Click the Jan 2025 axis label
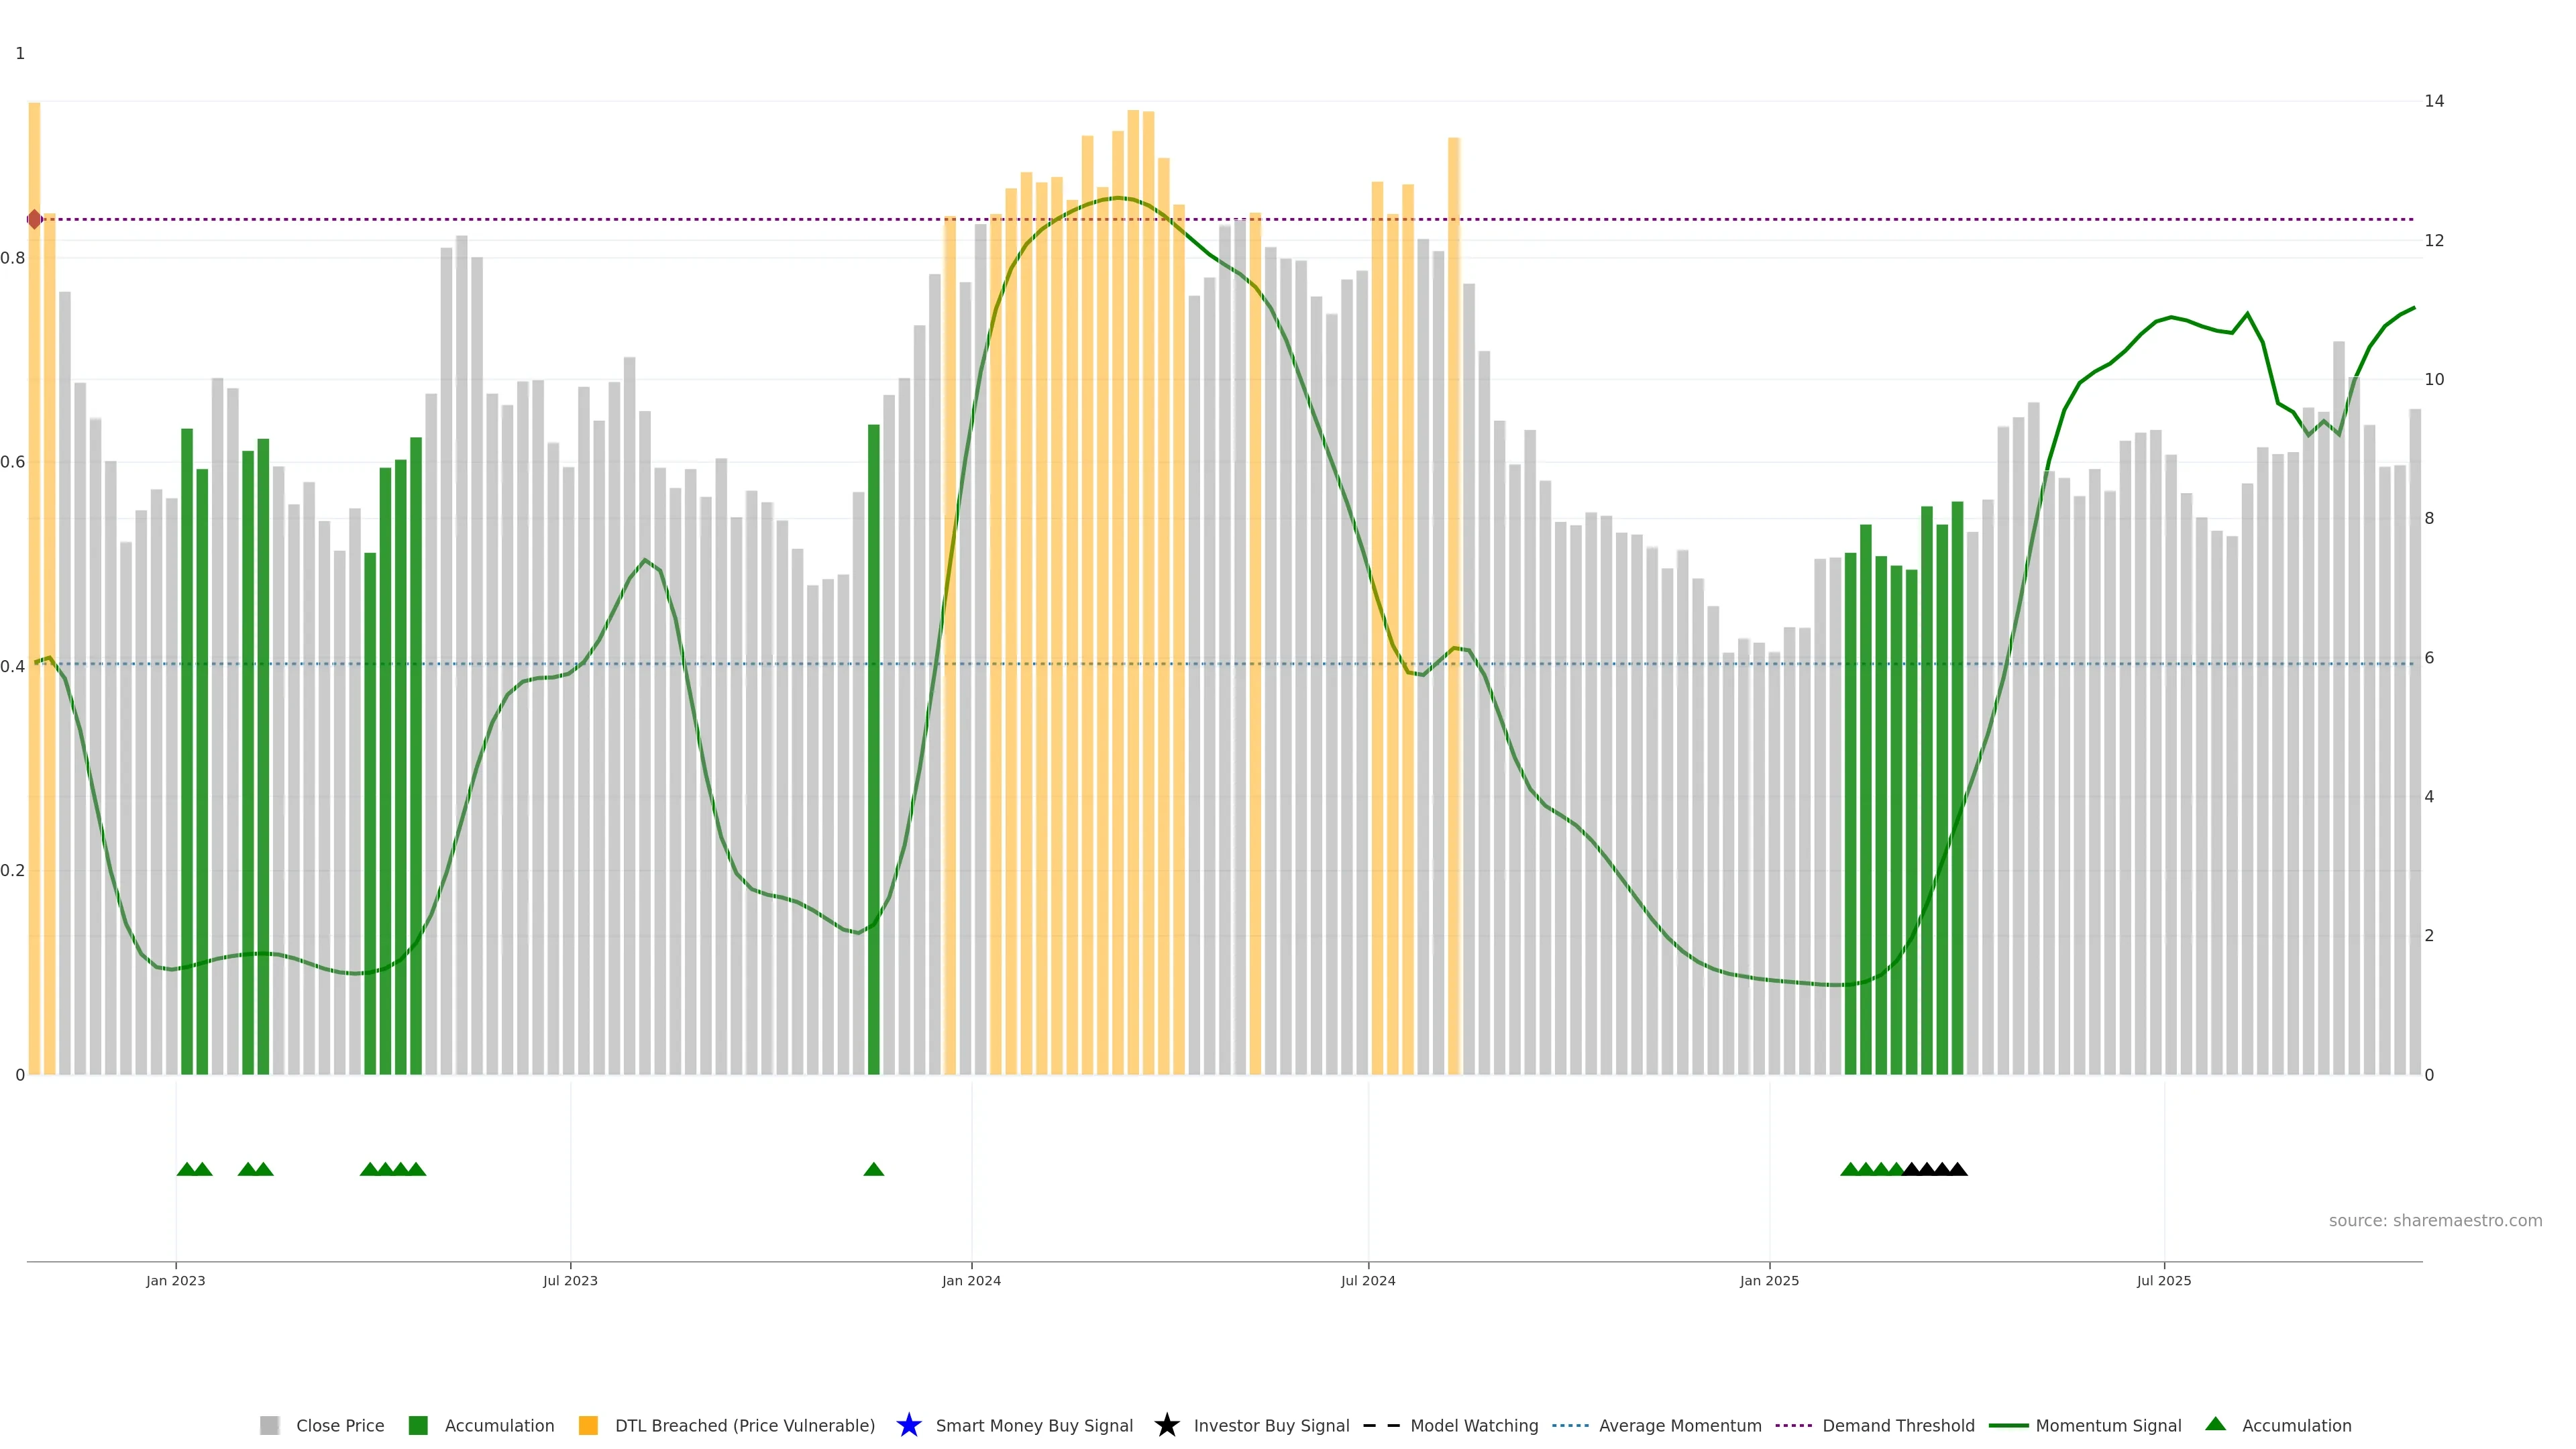 (1768, 1280)
